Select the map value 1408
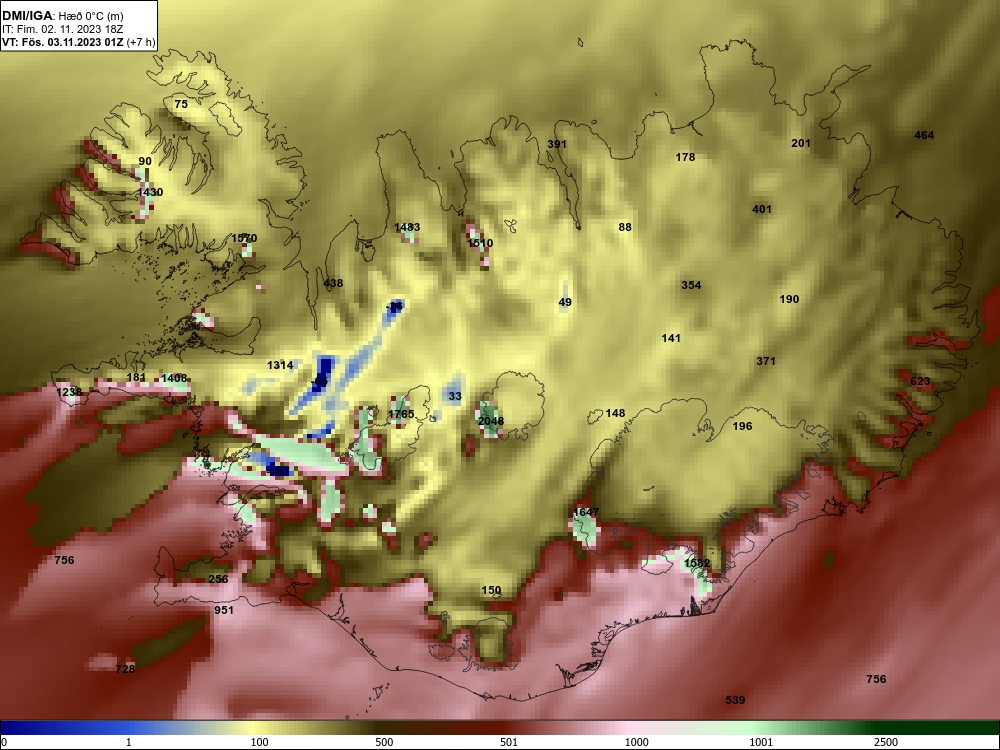This screenshot has height=750, width=1000. (x=174, y=378)
